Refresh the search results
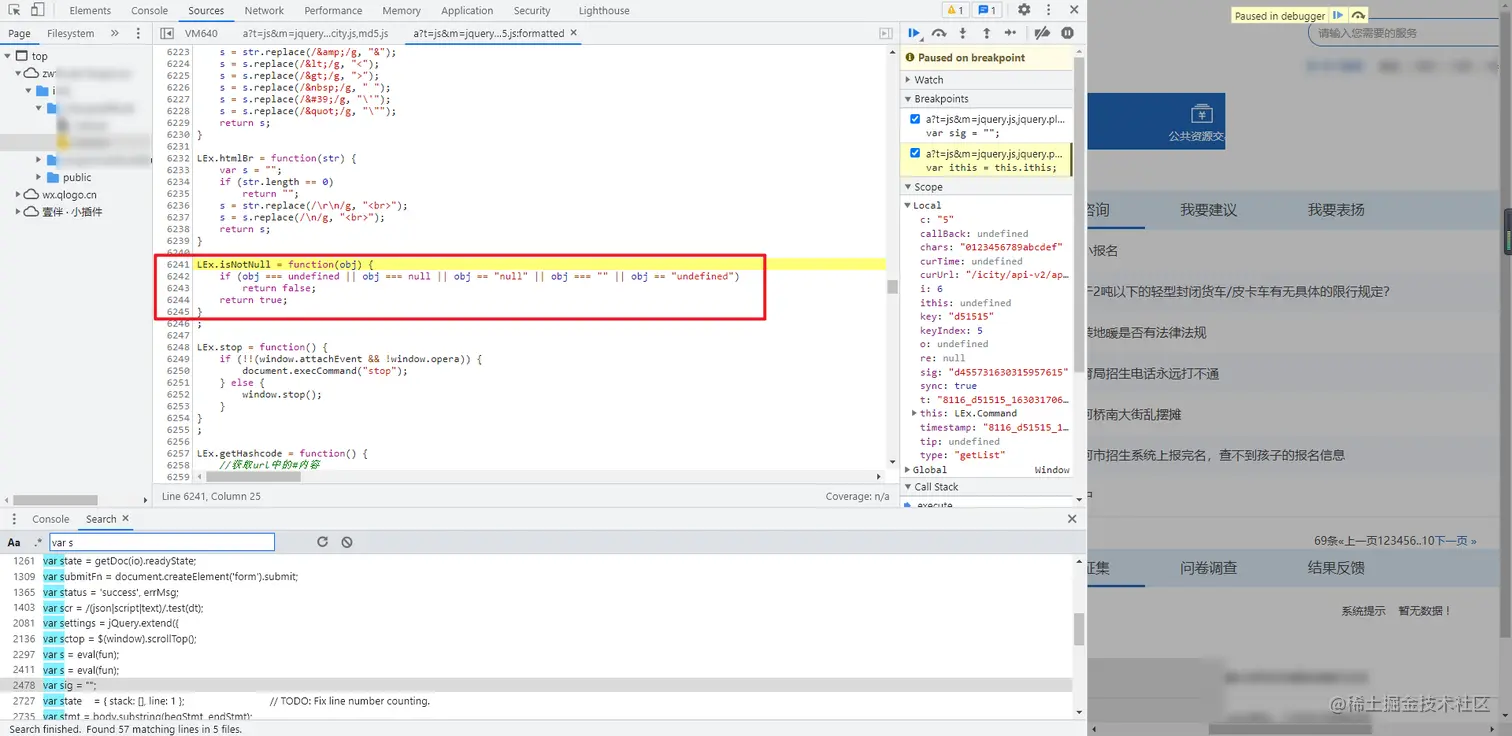Image resolution: width=1512 pixels, height=736 pixels. click(322, 542)
